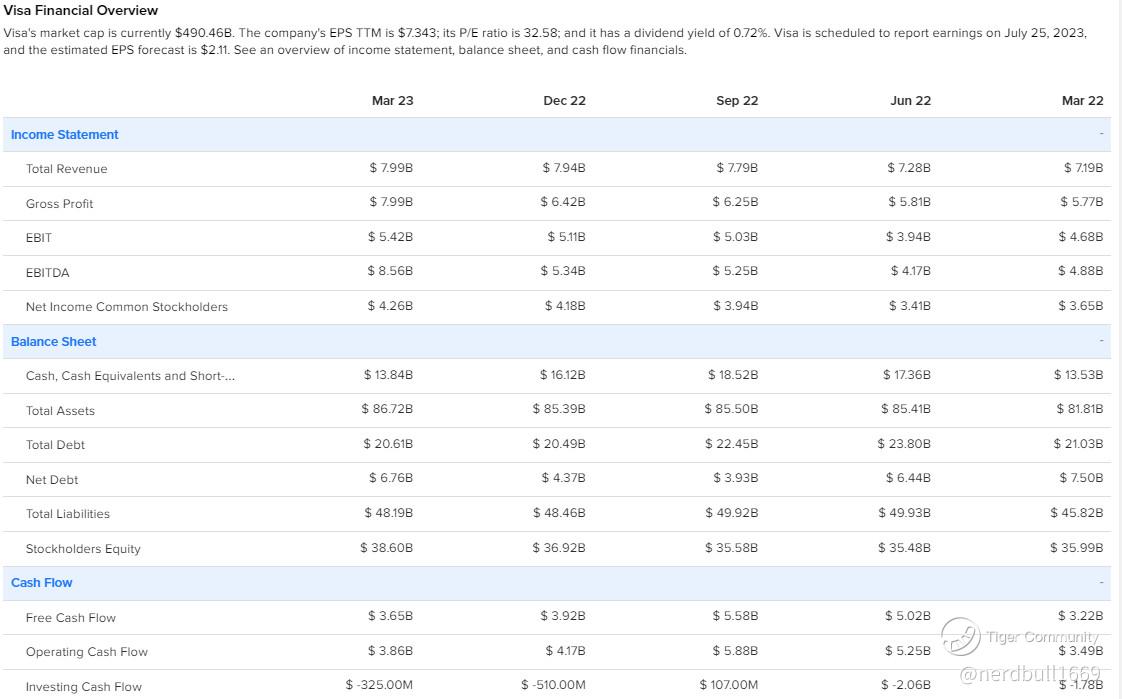Select the Sep 22 column header
Image resolution: width=1122 pixels, height=699 pixels.
737,101
